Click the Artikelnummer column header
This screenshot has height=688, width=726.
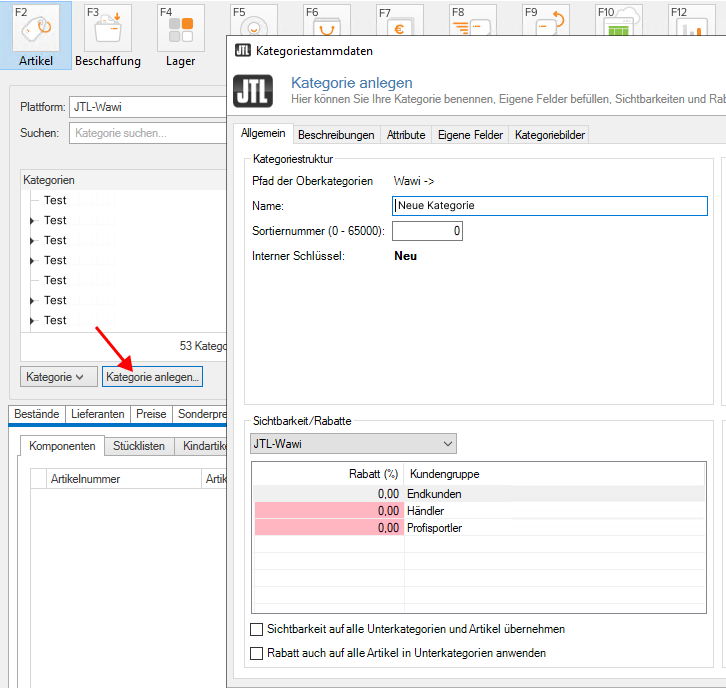point(124,479)
